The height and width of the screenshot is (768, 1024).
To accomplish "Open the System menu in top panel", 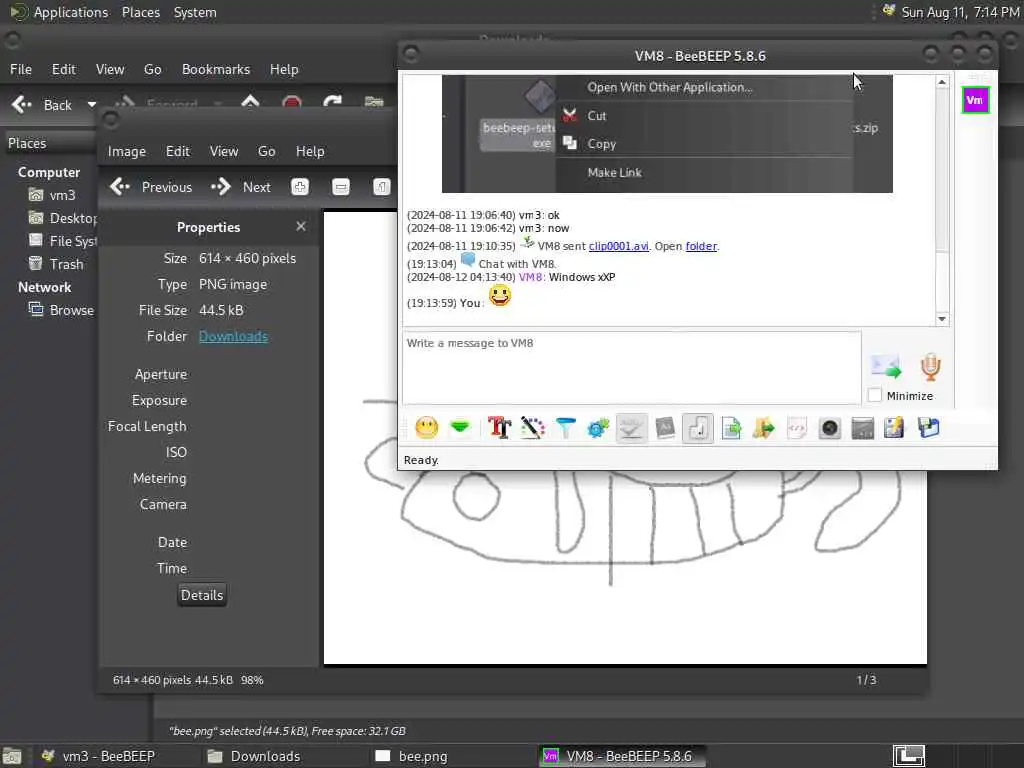I will click(195, 12).
